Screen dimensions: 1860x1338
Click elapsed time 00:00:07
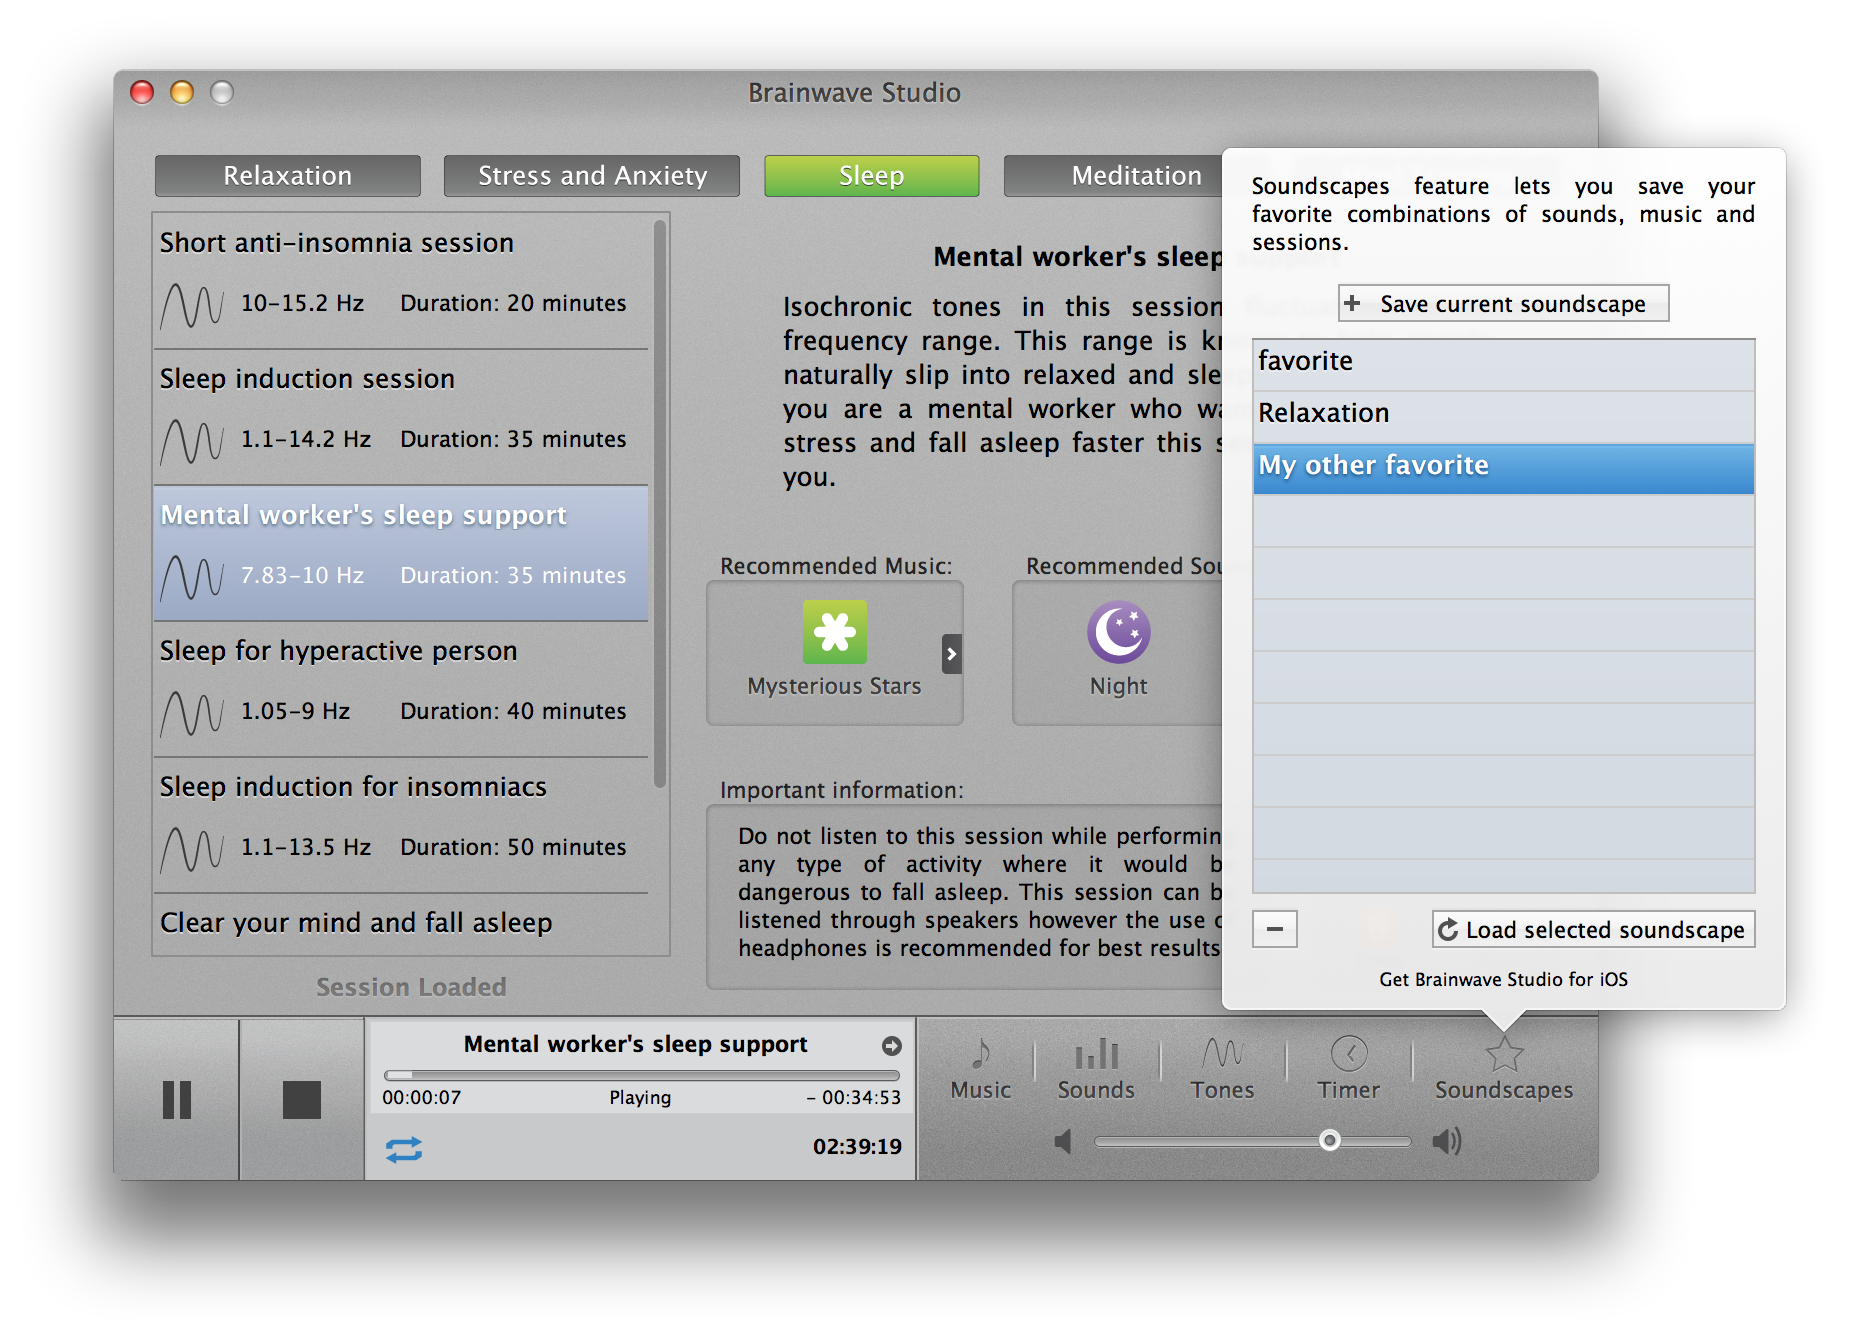click(421, 1097)
